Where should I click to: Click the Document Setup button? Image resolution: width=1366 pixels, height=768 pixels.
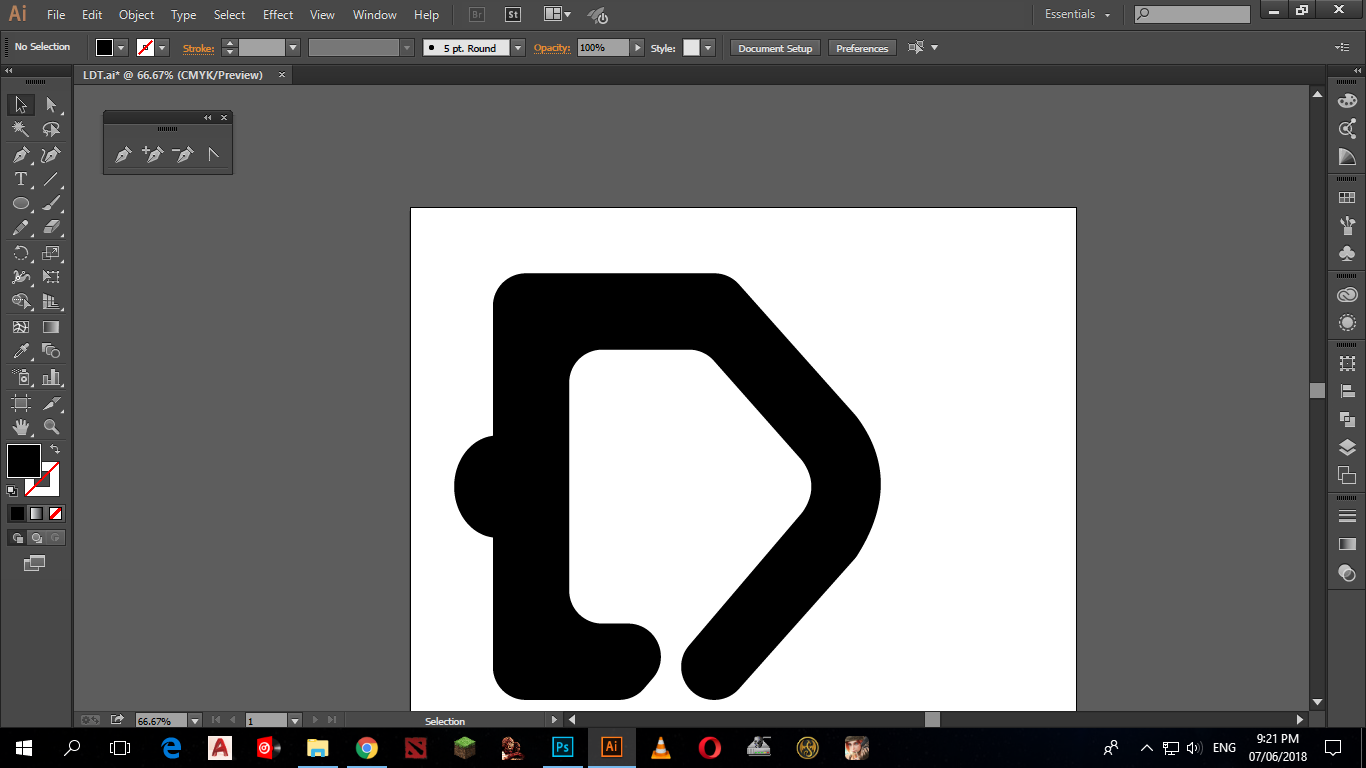point(775,48)
